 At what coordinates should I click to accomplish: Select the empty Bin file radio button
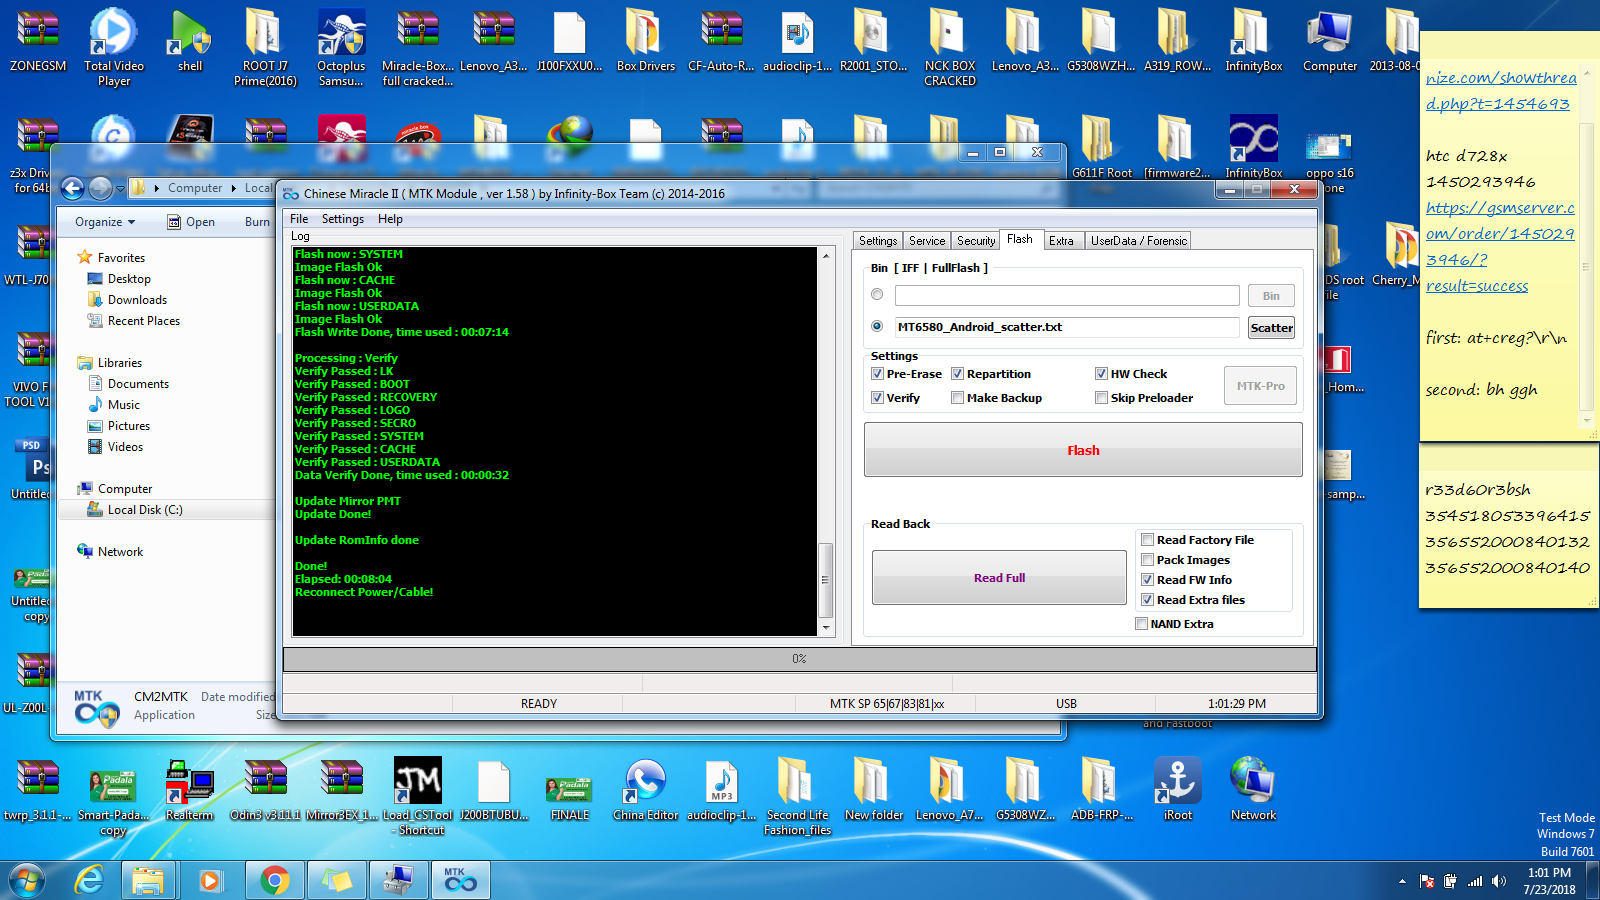coord(877,295)
